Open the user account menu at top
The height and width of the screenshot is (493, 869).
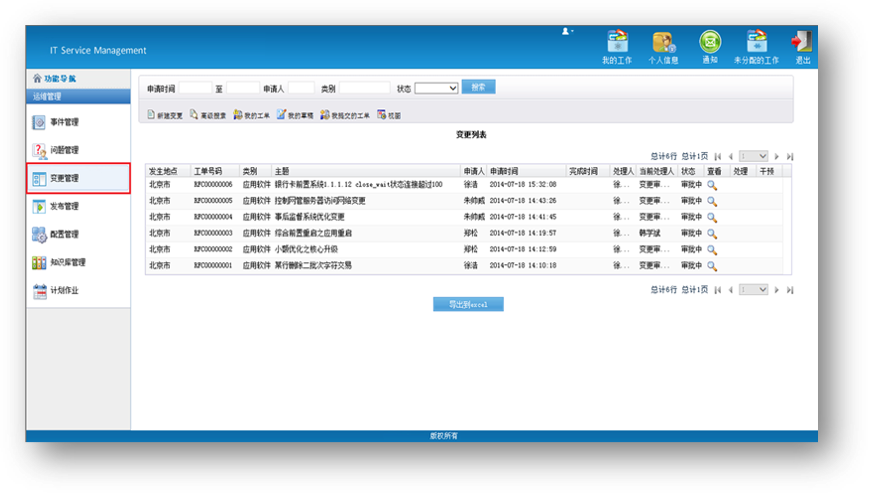tap(569, 32)
